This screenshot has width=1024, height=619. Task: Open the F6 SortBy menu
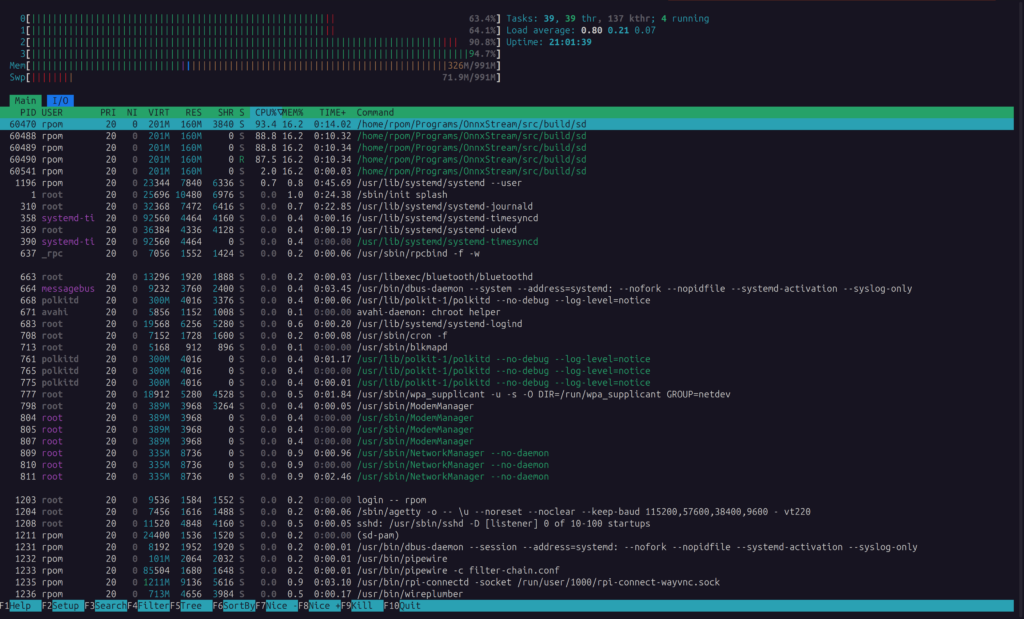pos(233,606)
